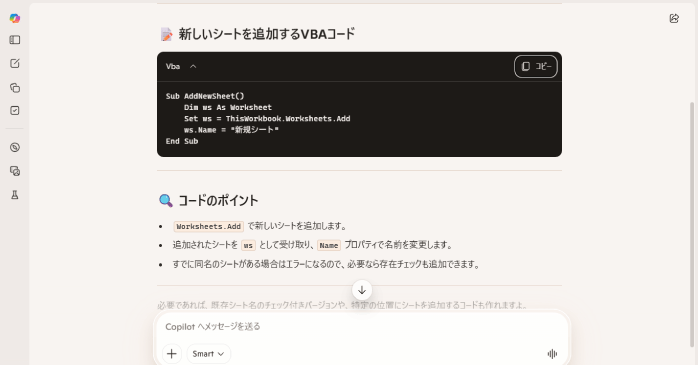Open the Smart mode dropdown

point(208,354)
